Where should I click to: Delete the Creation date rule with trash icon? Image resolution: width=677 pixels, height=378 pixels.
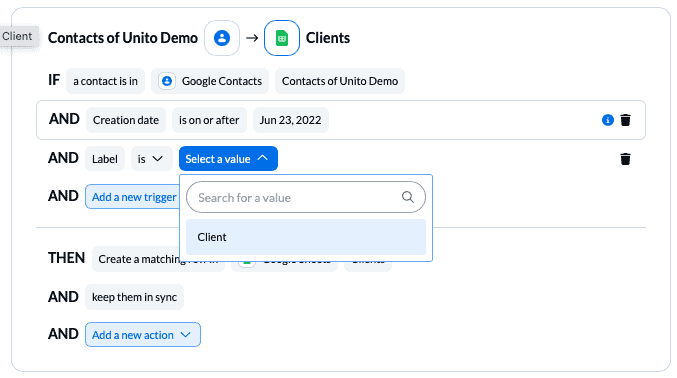tap(625, 120)
